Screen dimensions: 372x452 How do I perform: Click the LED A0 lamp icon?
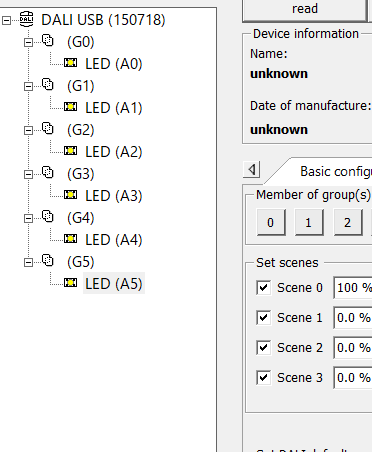point(70,63)
